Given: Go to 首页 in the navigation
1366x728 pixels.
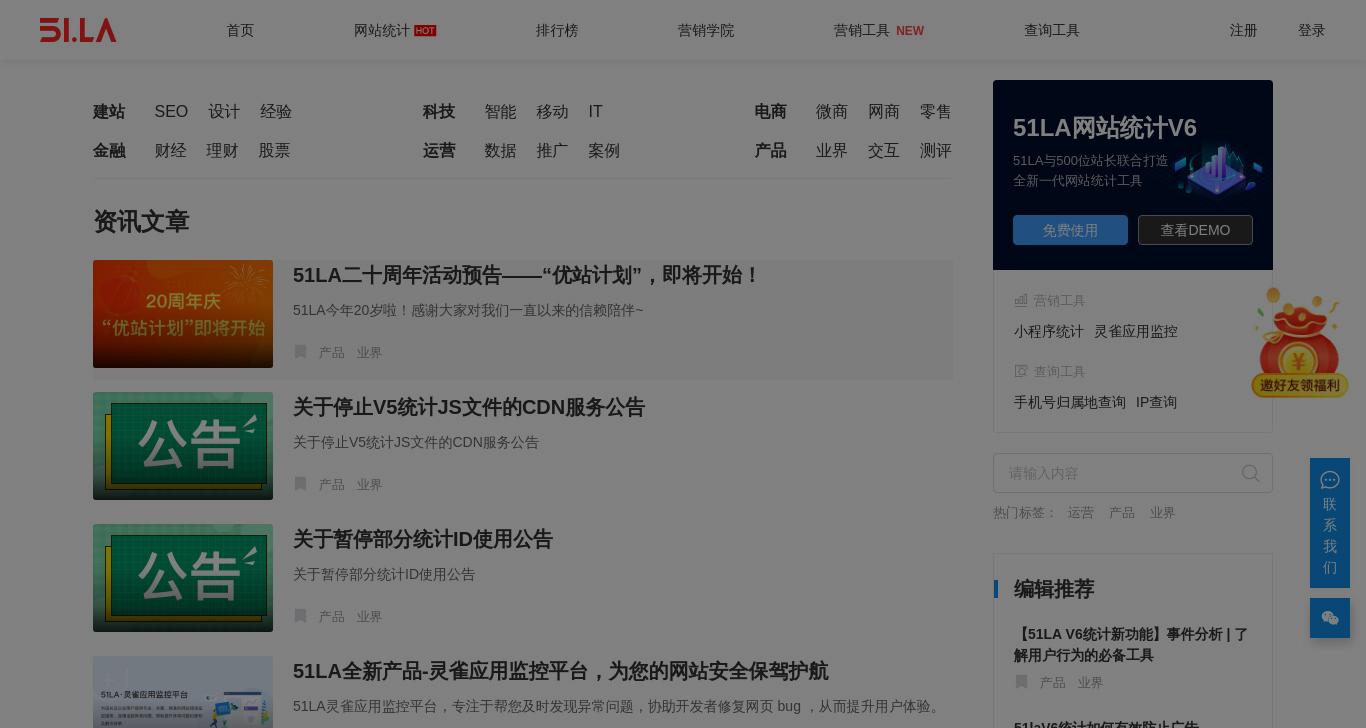Looking at the screenshot, I should tap(240, 30).
